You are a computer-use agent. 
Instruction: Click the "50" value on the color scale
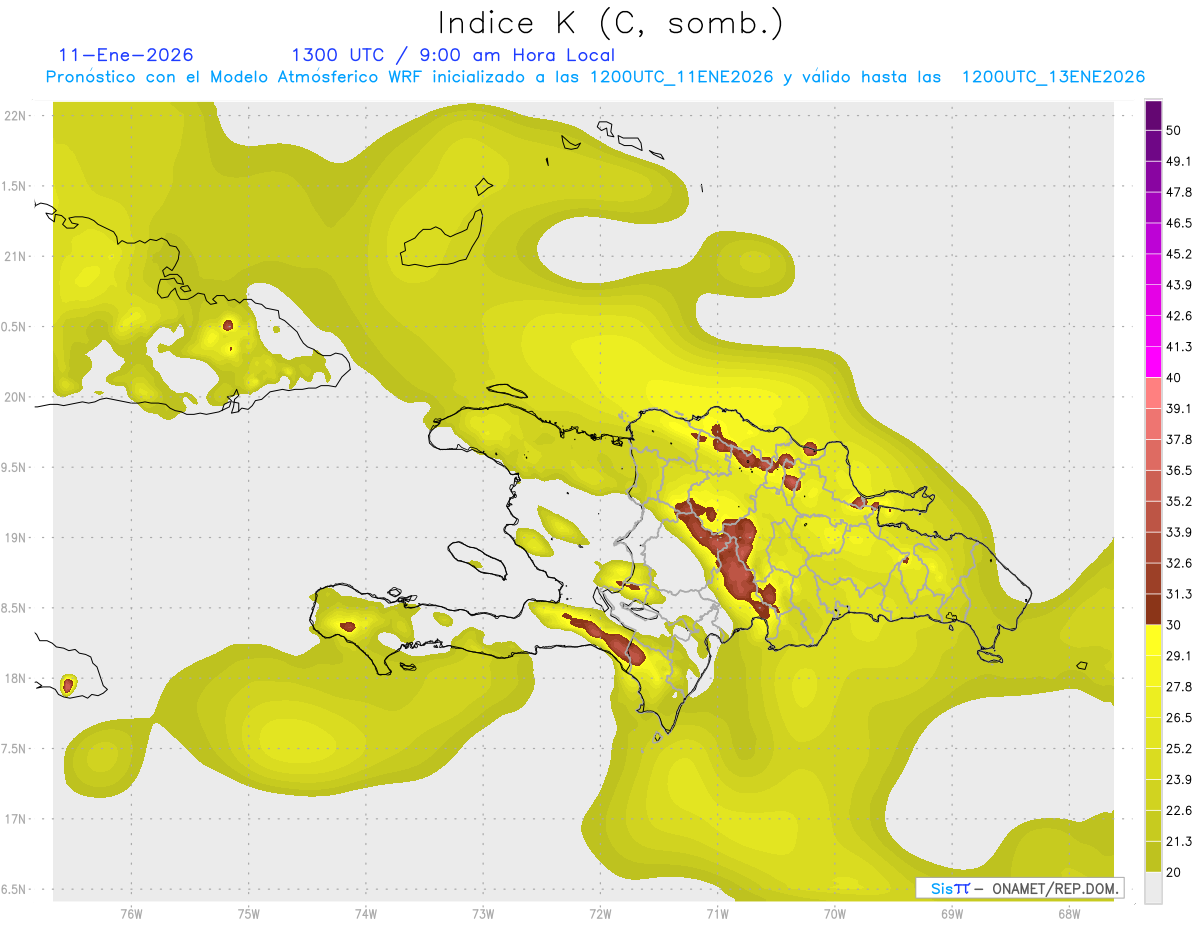click(1174, 130)
